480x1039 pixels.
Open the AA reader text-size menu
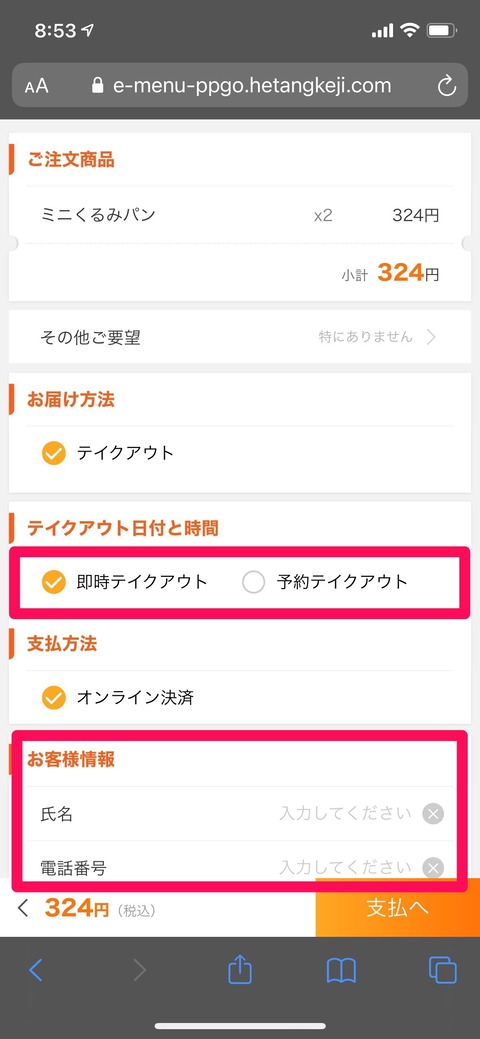pos(36,86)
